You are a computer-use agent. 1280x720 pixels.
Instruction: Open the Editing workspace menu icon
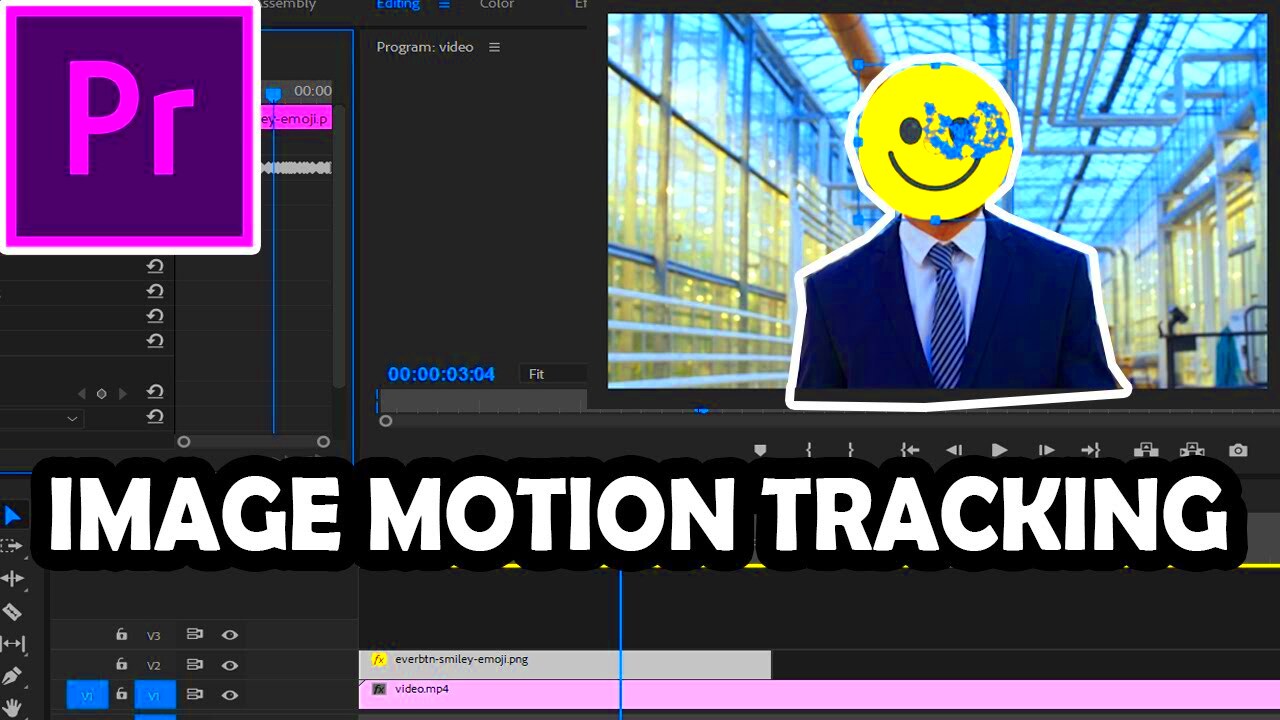(x=445, y=5)
